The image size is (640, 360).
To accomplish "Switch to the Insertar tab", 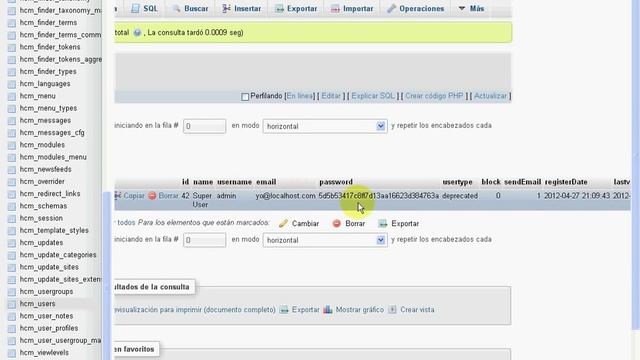I will [242, 8].
